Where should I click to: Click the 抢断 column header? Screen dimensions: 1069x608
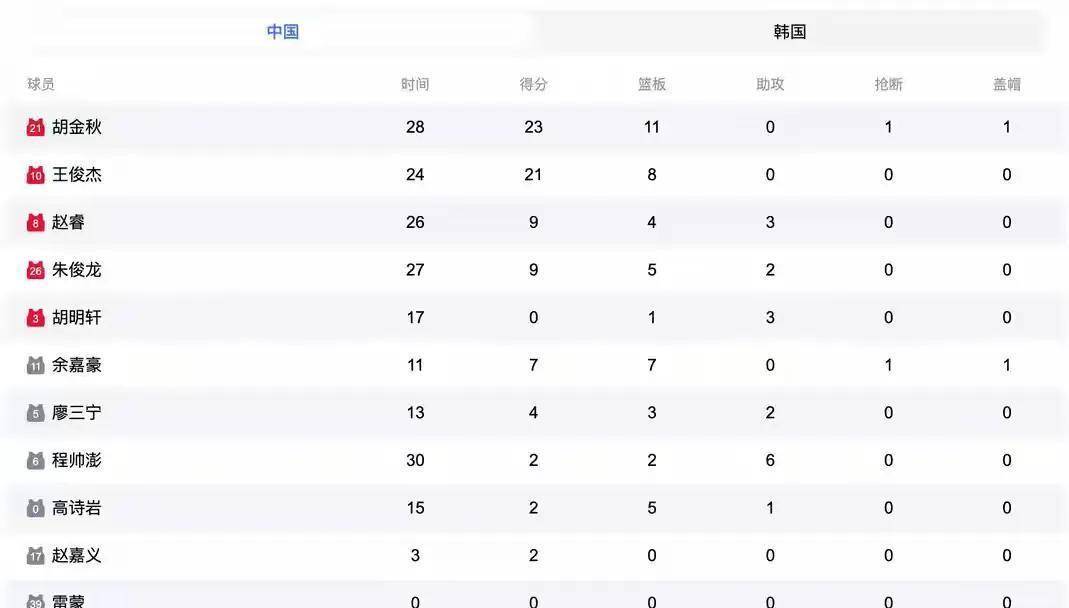coord(888,84)
